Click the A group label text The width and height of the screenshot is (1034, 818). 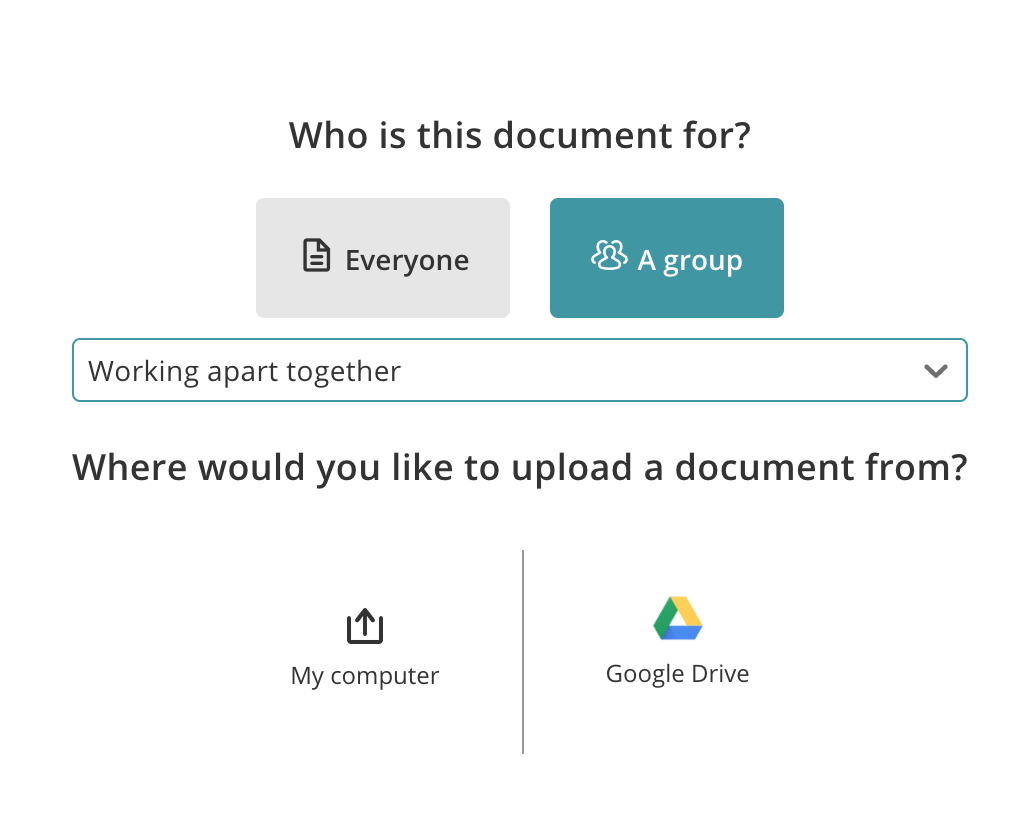coord(690,261)
